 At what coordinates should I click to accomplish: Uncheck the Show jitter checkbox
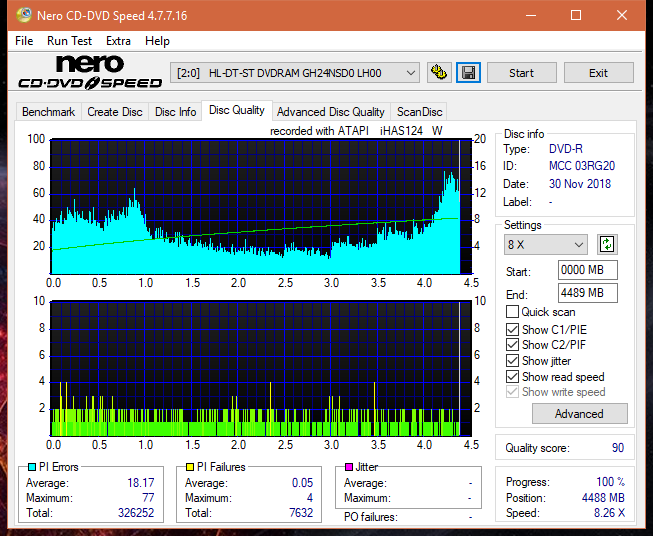512,361
